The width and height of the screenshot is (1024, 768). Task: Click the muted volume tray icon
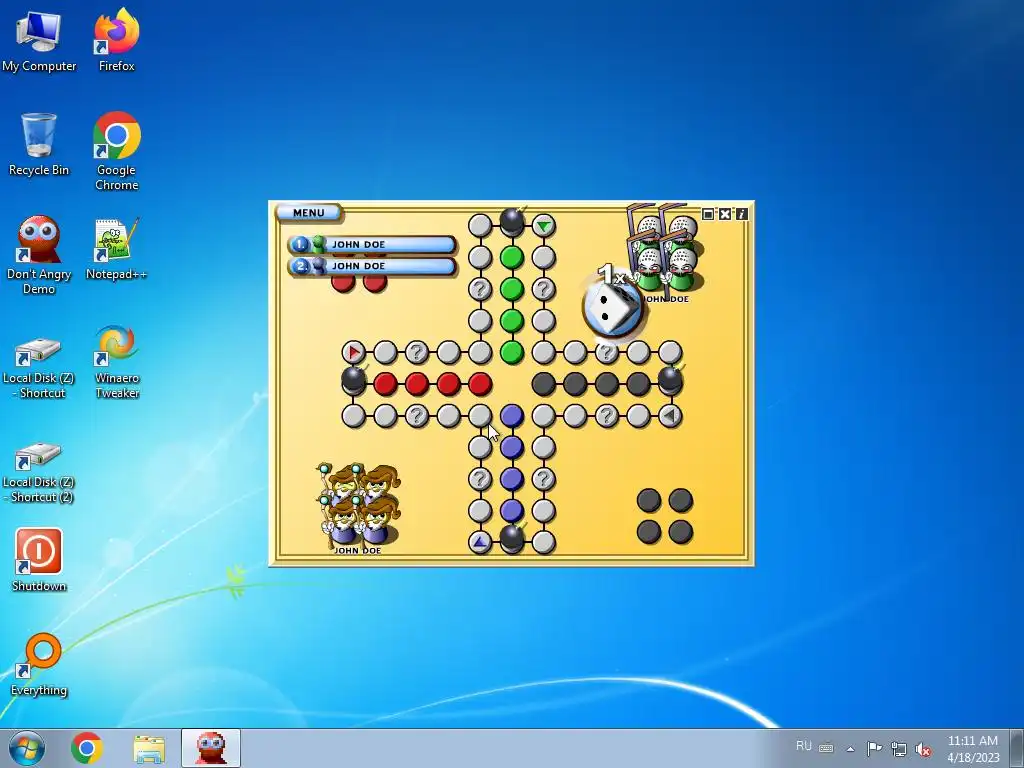click(923, 749)
